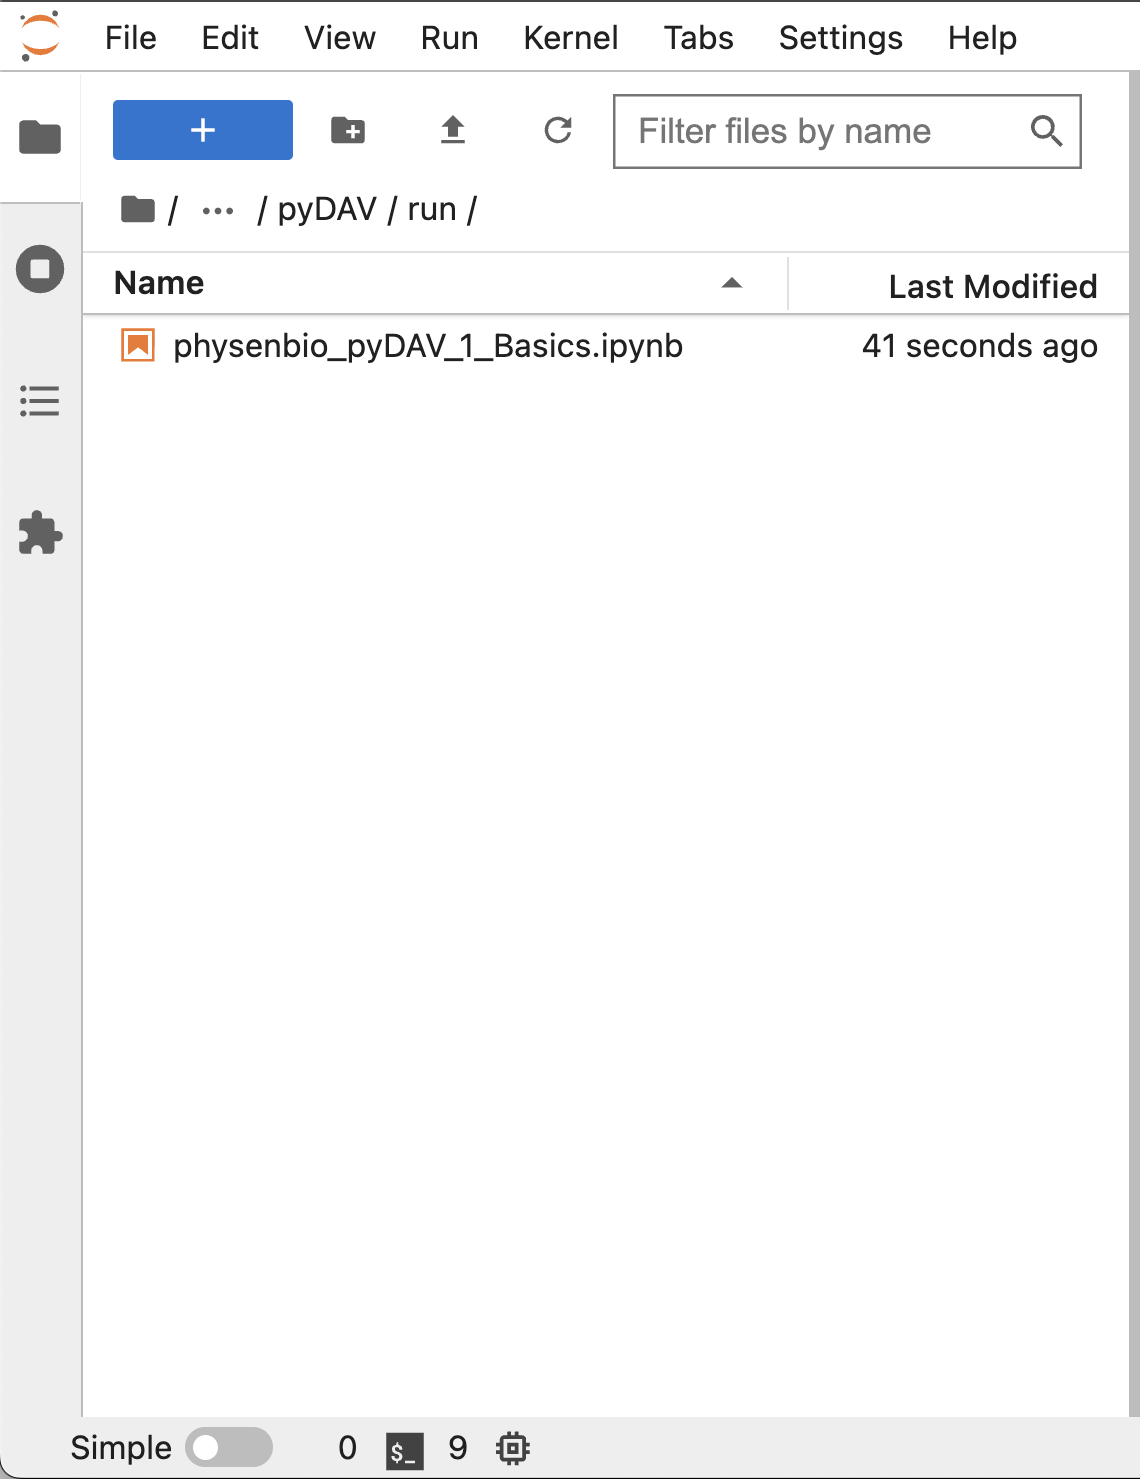The width and height of the screenshot is (1140, 1479).
Task: Click the search magnifier in the filter box
Action: pos(1046,131)
